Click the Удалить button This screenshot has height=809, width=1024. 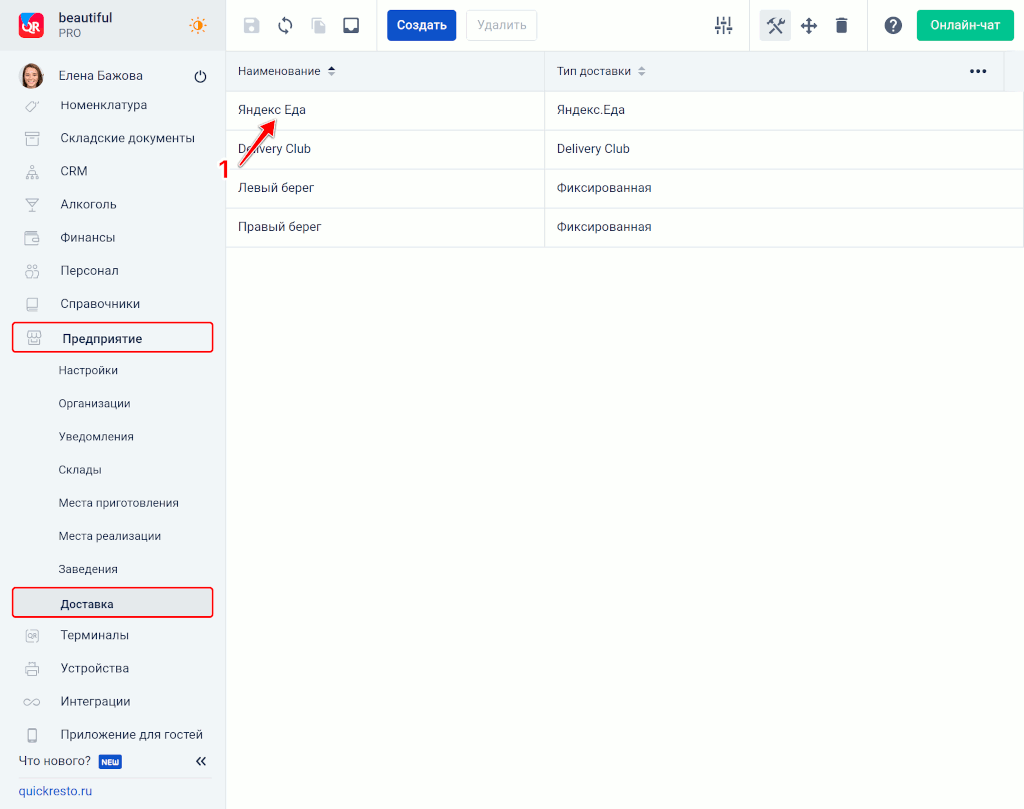point(502,25)
